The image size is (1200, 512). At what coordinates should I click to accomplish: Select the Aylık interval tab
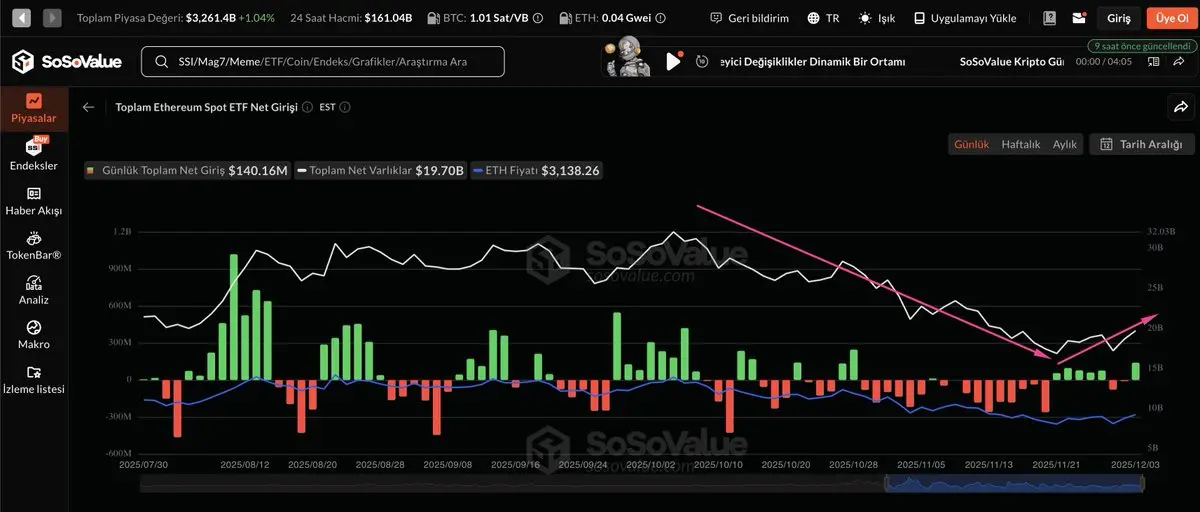point(1065,144)
